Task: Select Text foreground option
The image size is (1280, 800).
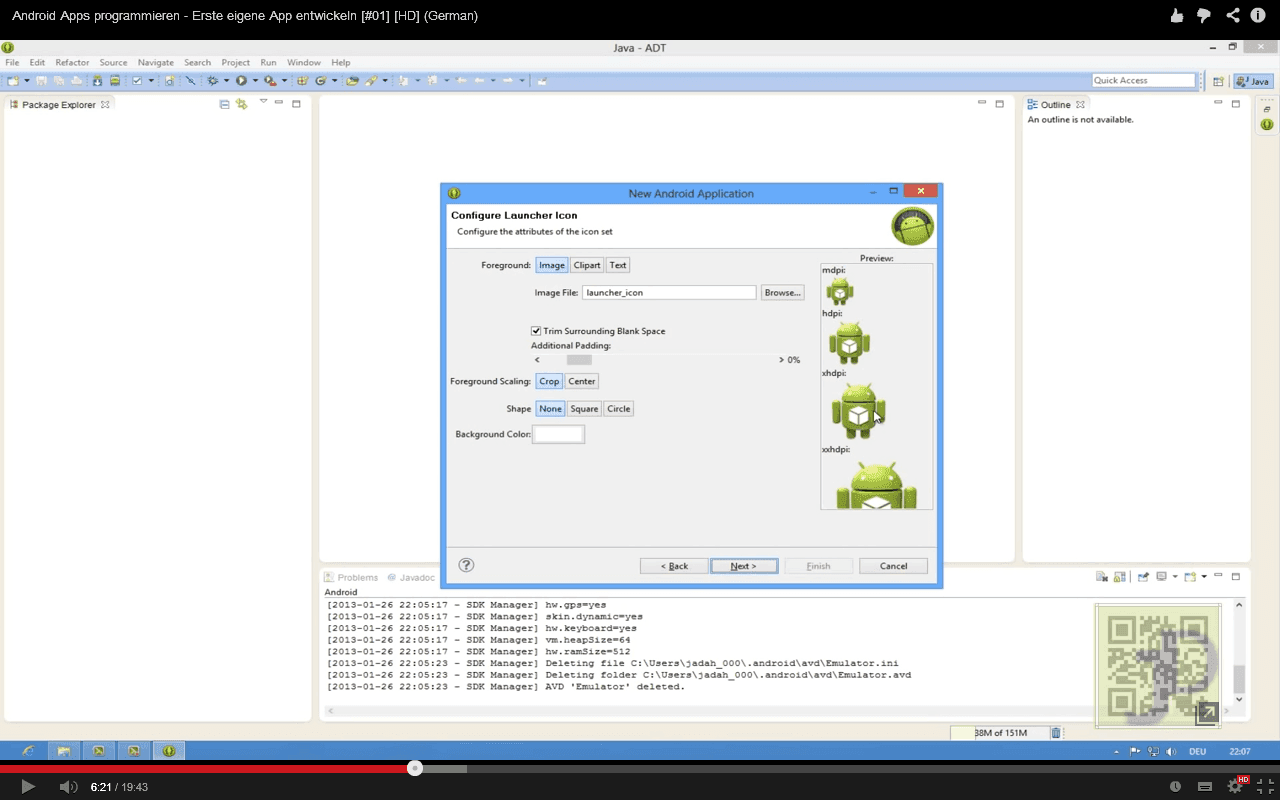Action: [x=618, y=265]
